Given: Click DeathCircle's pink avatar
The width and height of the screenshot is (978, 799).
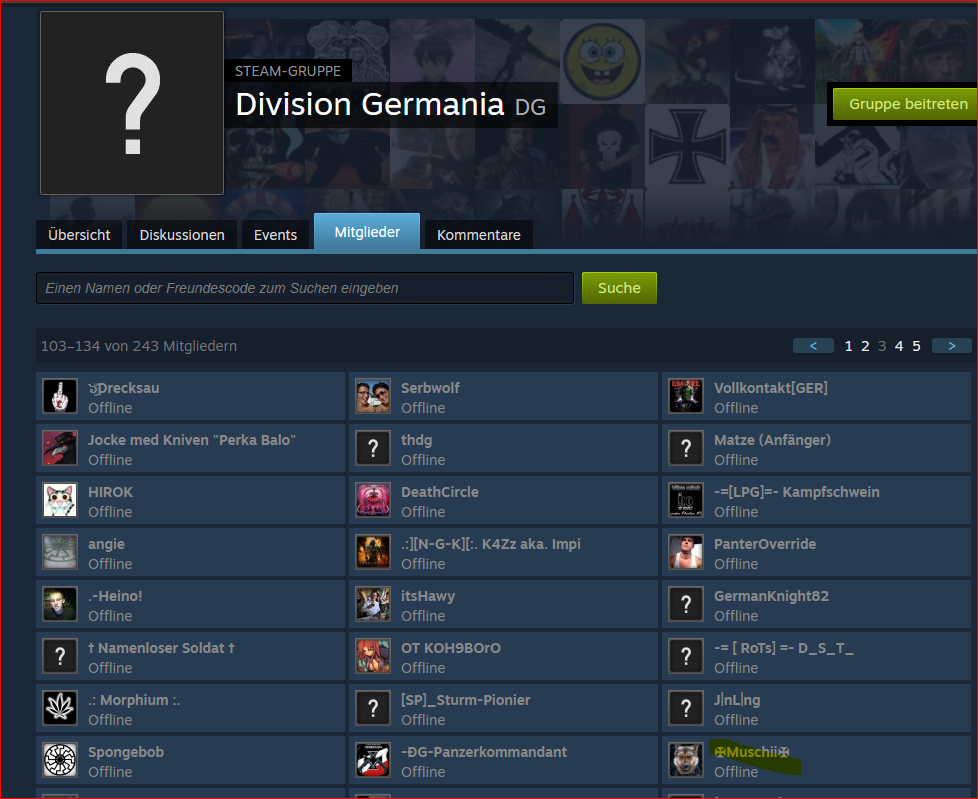Looking at the screenshot, I should [x=373, y=500].
